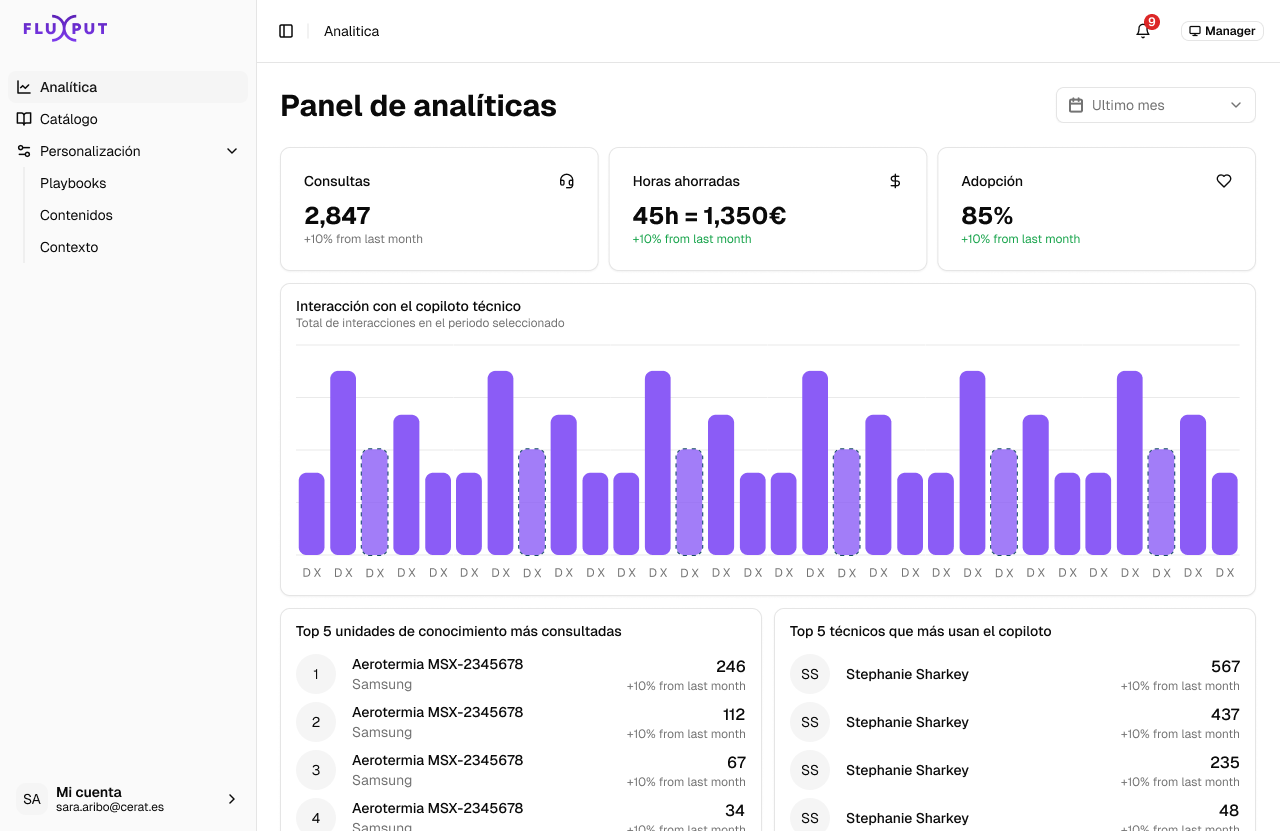
Task: Click the count 67 in knowledge list
Action: click(x=737, y=762)
